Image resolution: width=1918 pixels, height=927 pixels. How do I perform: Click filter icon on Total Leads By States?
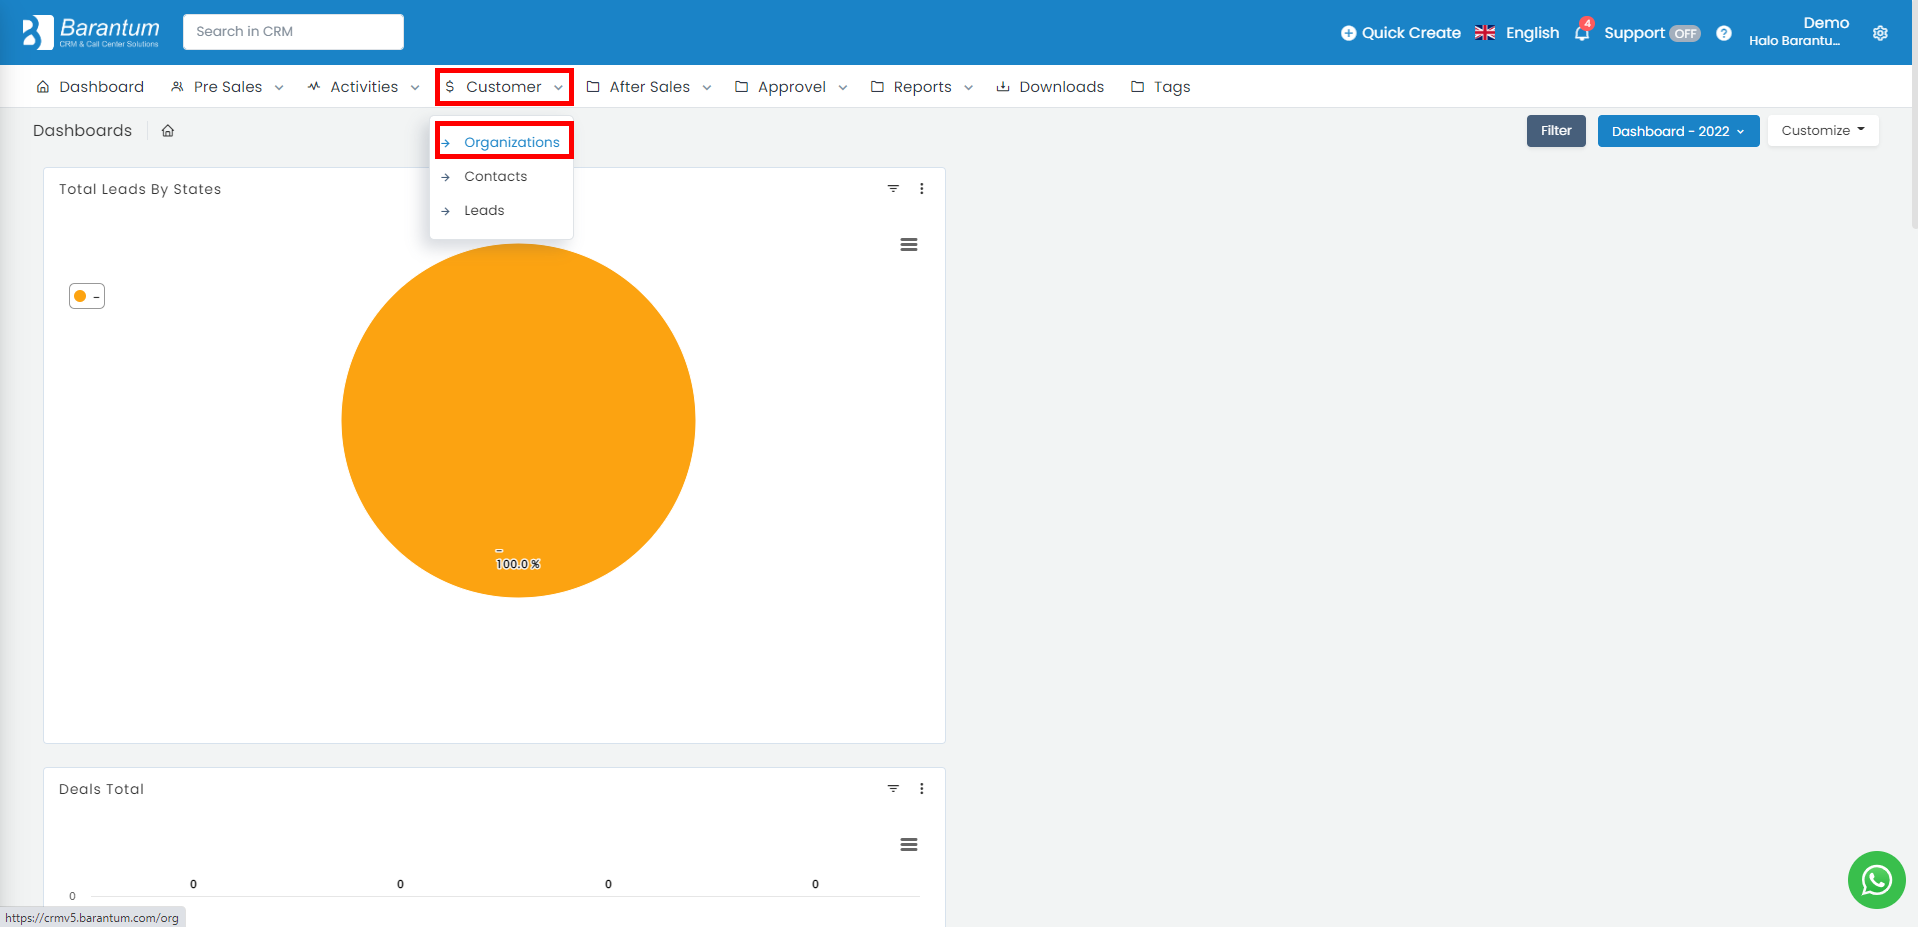[893, 189]
